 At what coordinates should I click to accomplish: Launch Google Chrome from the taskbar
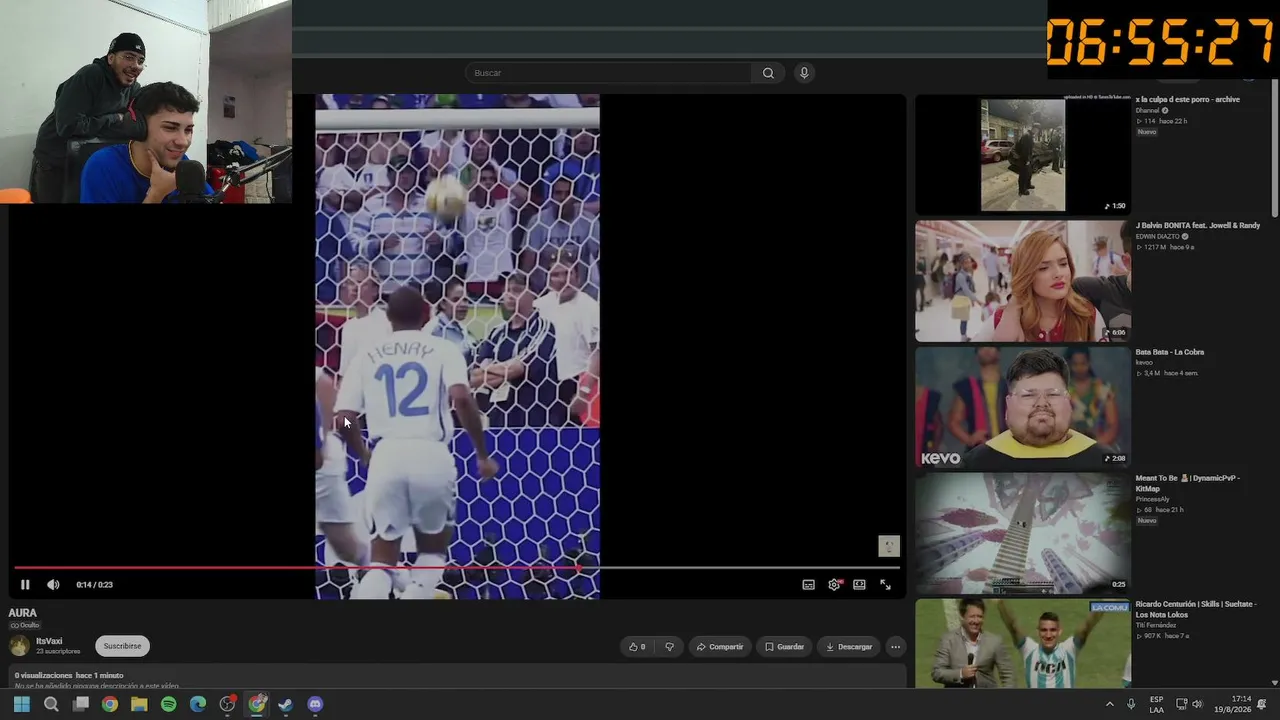click(x=110, y=704)
